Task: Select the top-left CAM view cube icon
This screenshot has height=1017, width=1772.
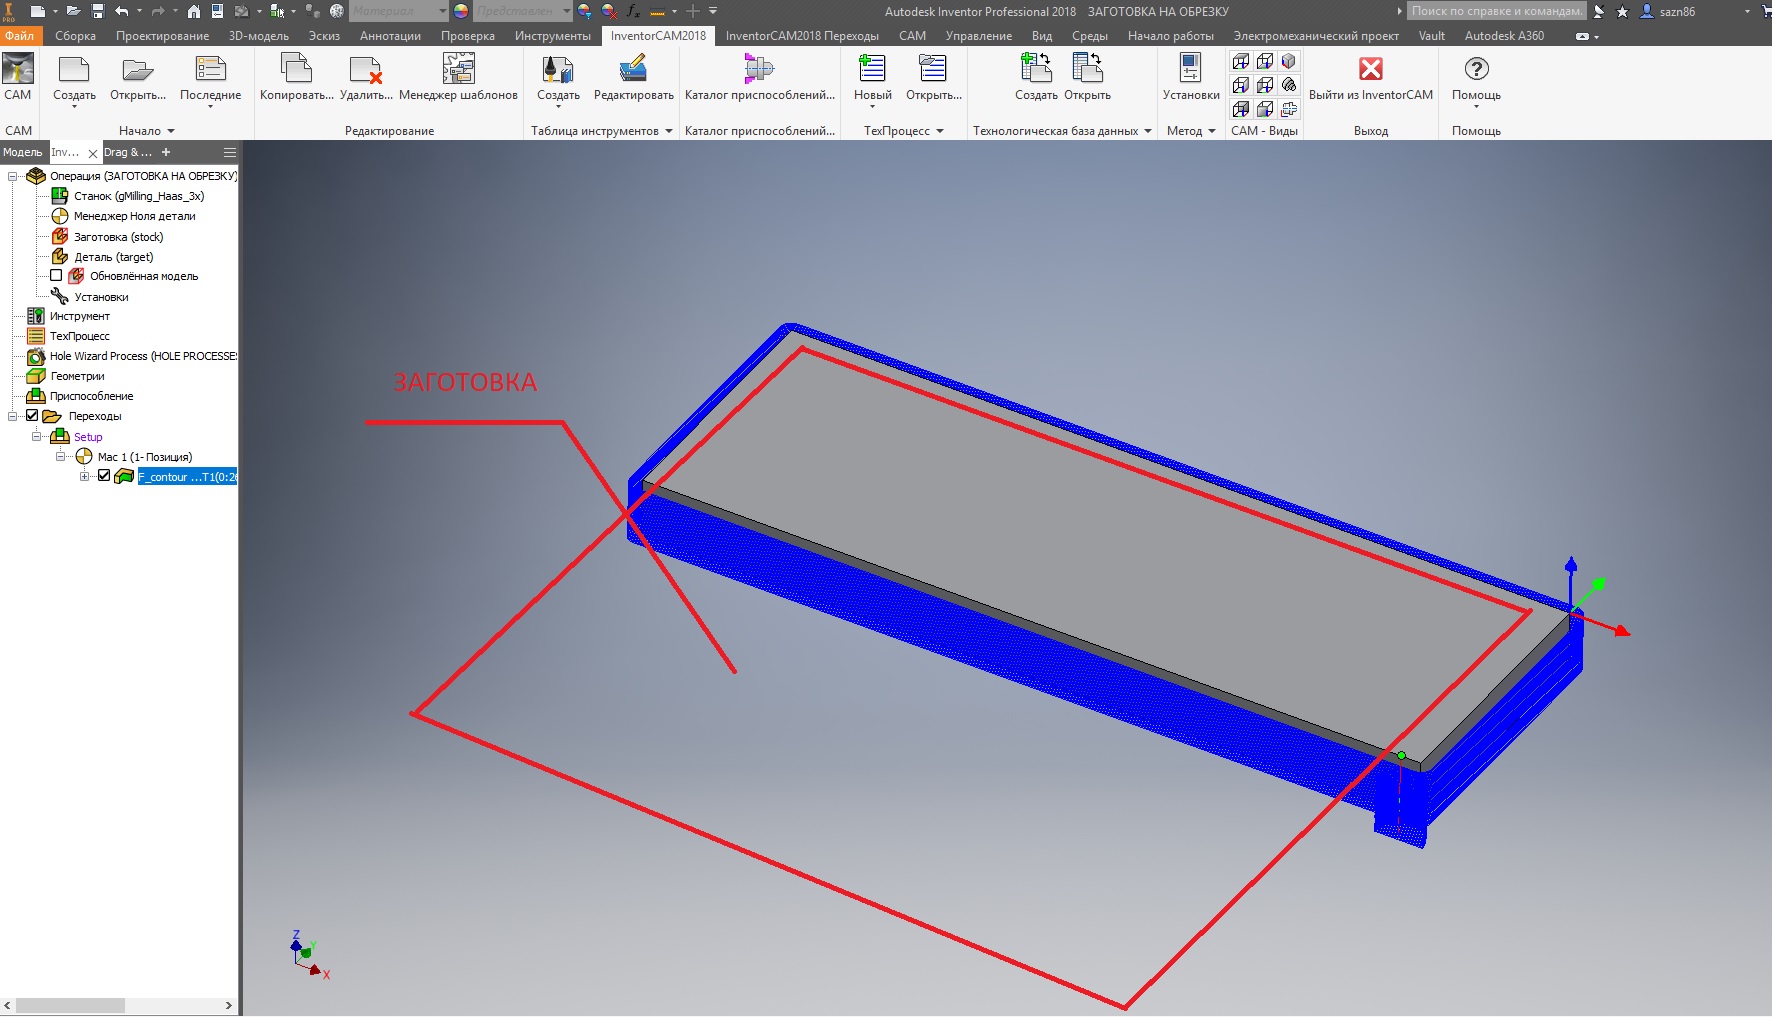Action: tap(1241, 61)
